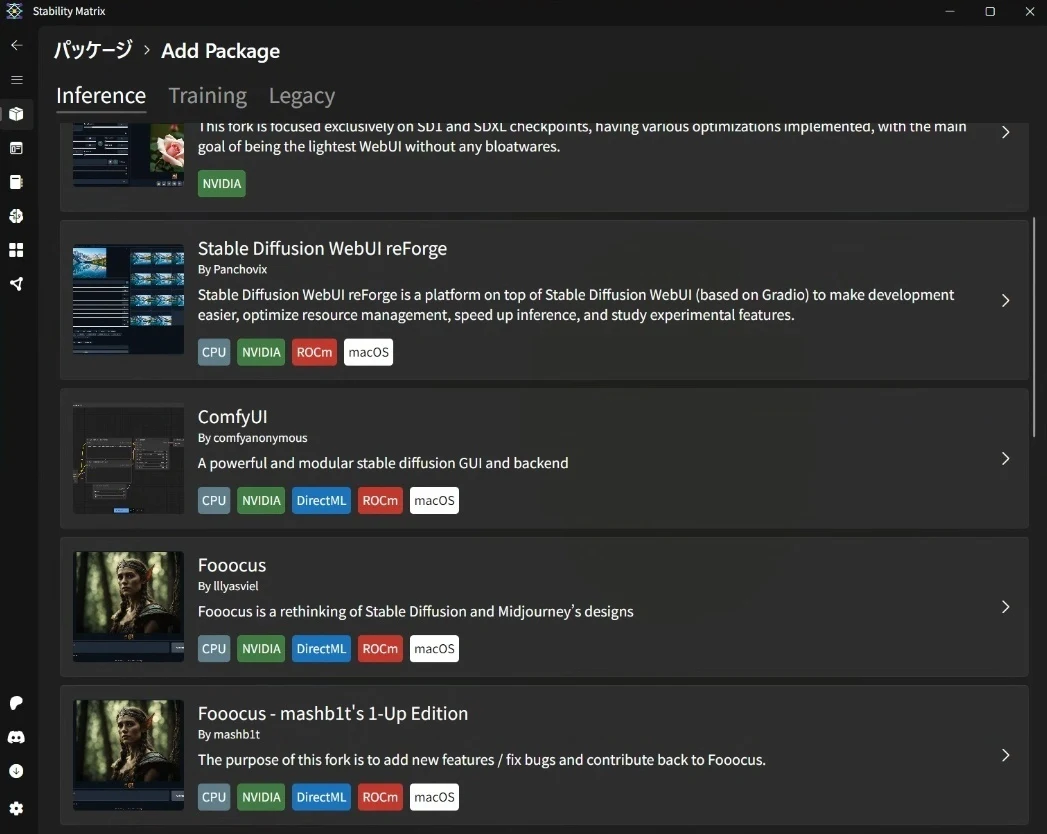Switch to the Legacy tab
The image size is (1047, 834).
coord(302,96)
